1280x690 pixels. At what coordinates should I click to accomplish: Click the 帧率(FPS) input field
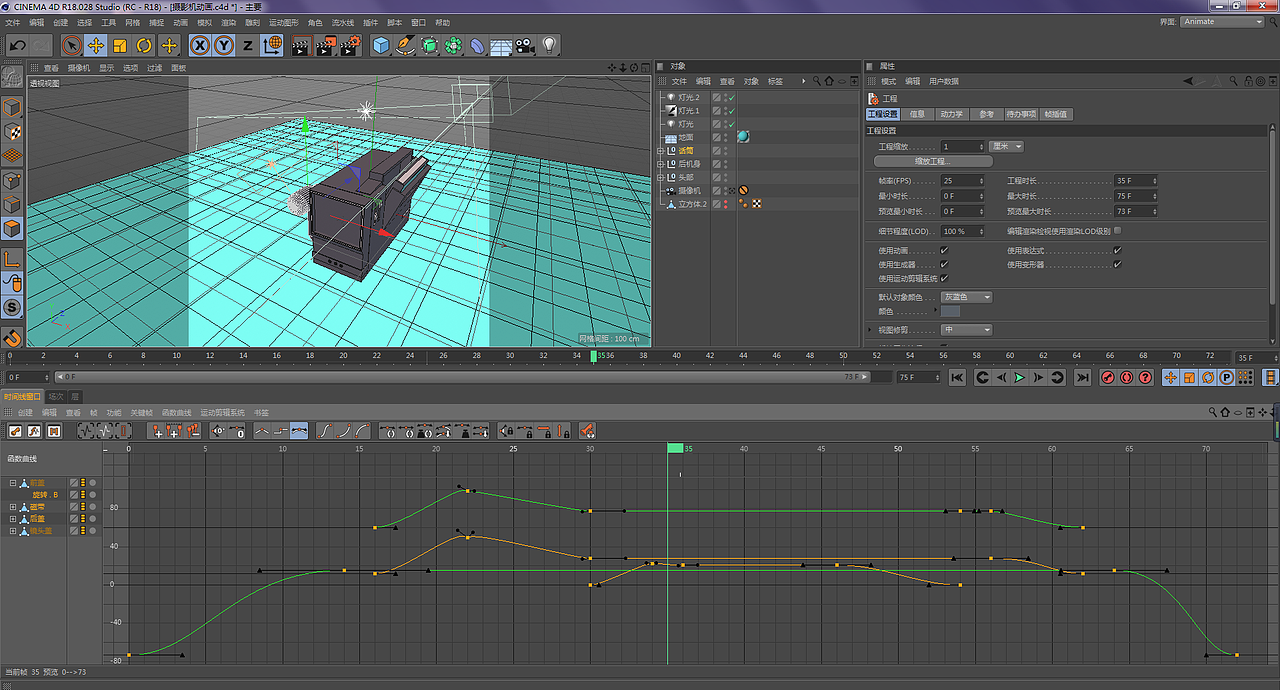963,181
